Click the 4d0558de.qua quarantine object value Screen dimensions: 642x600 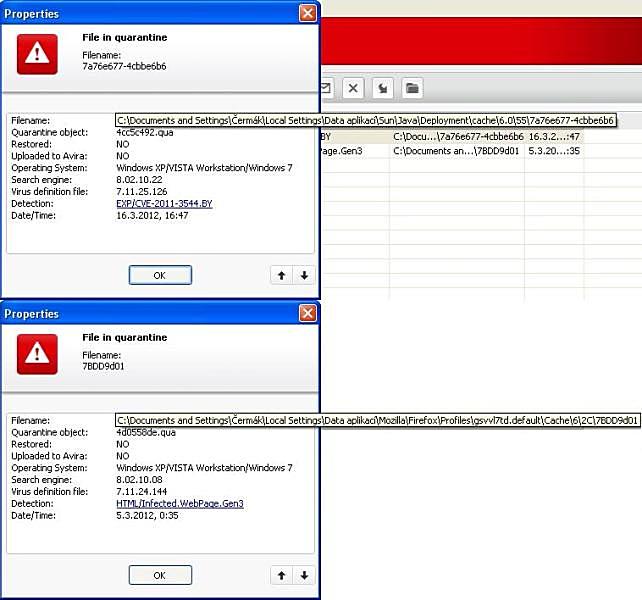[x=146, y=432]
